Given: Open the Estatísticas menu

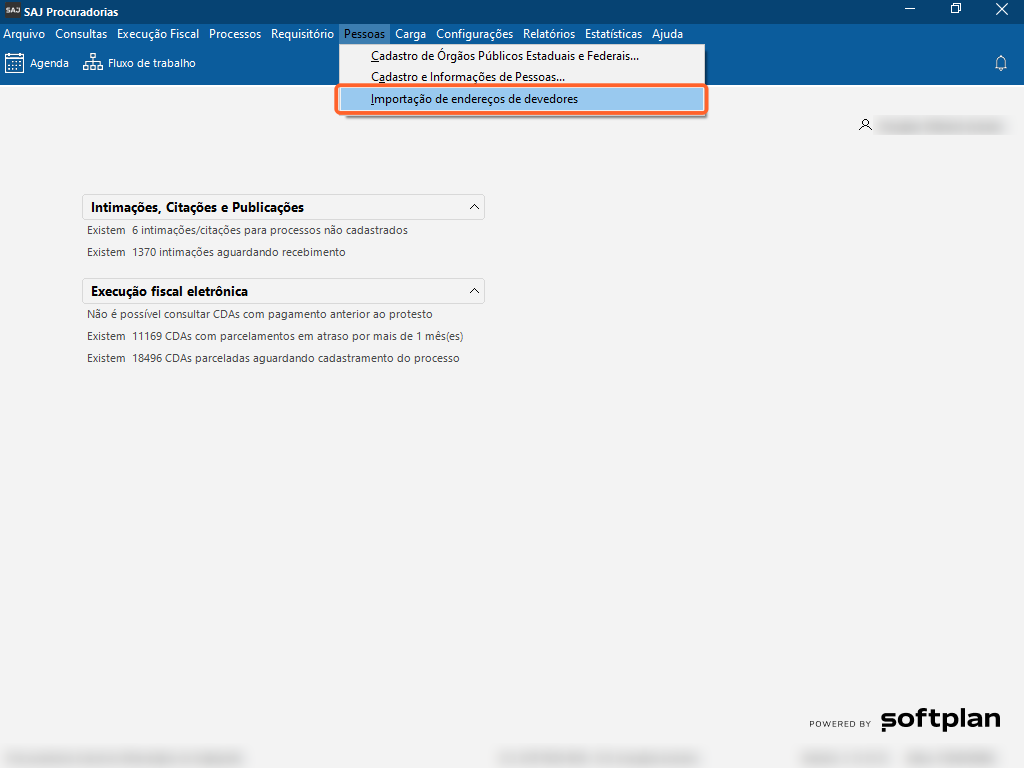Looking at the screenshot, I should (613, 34).
